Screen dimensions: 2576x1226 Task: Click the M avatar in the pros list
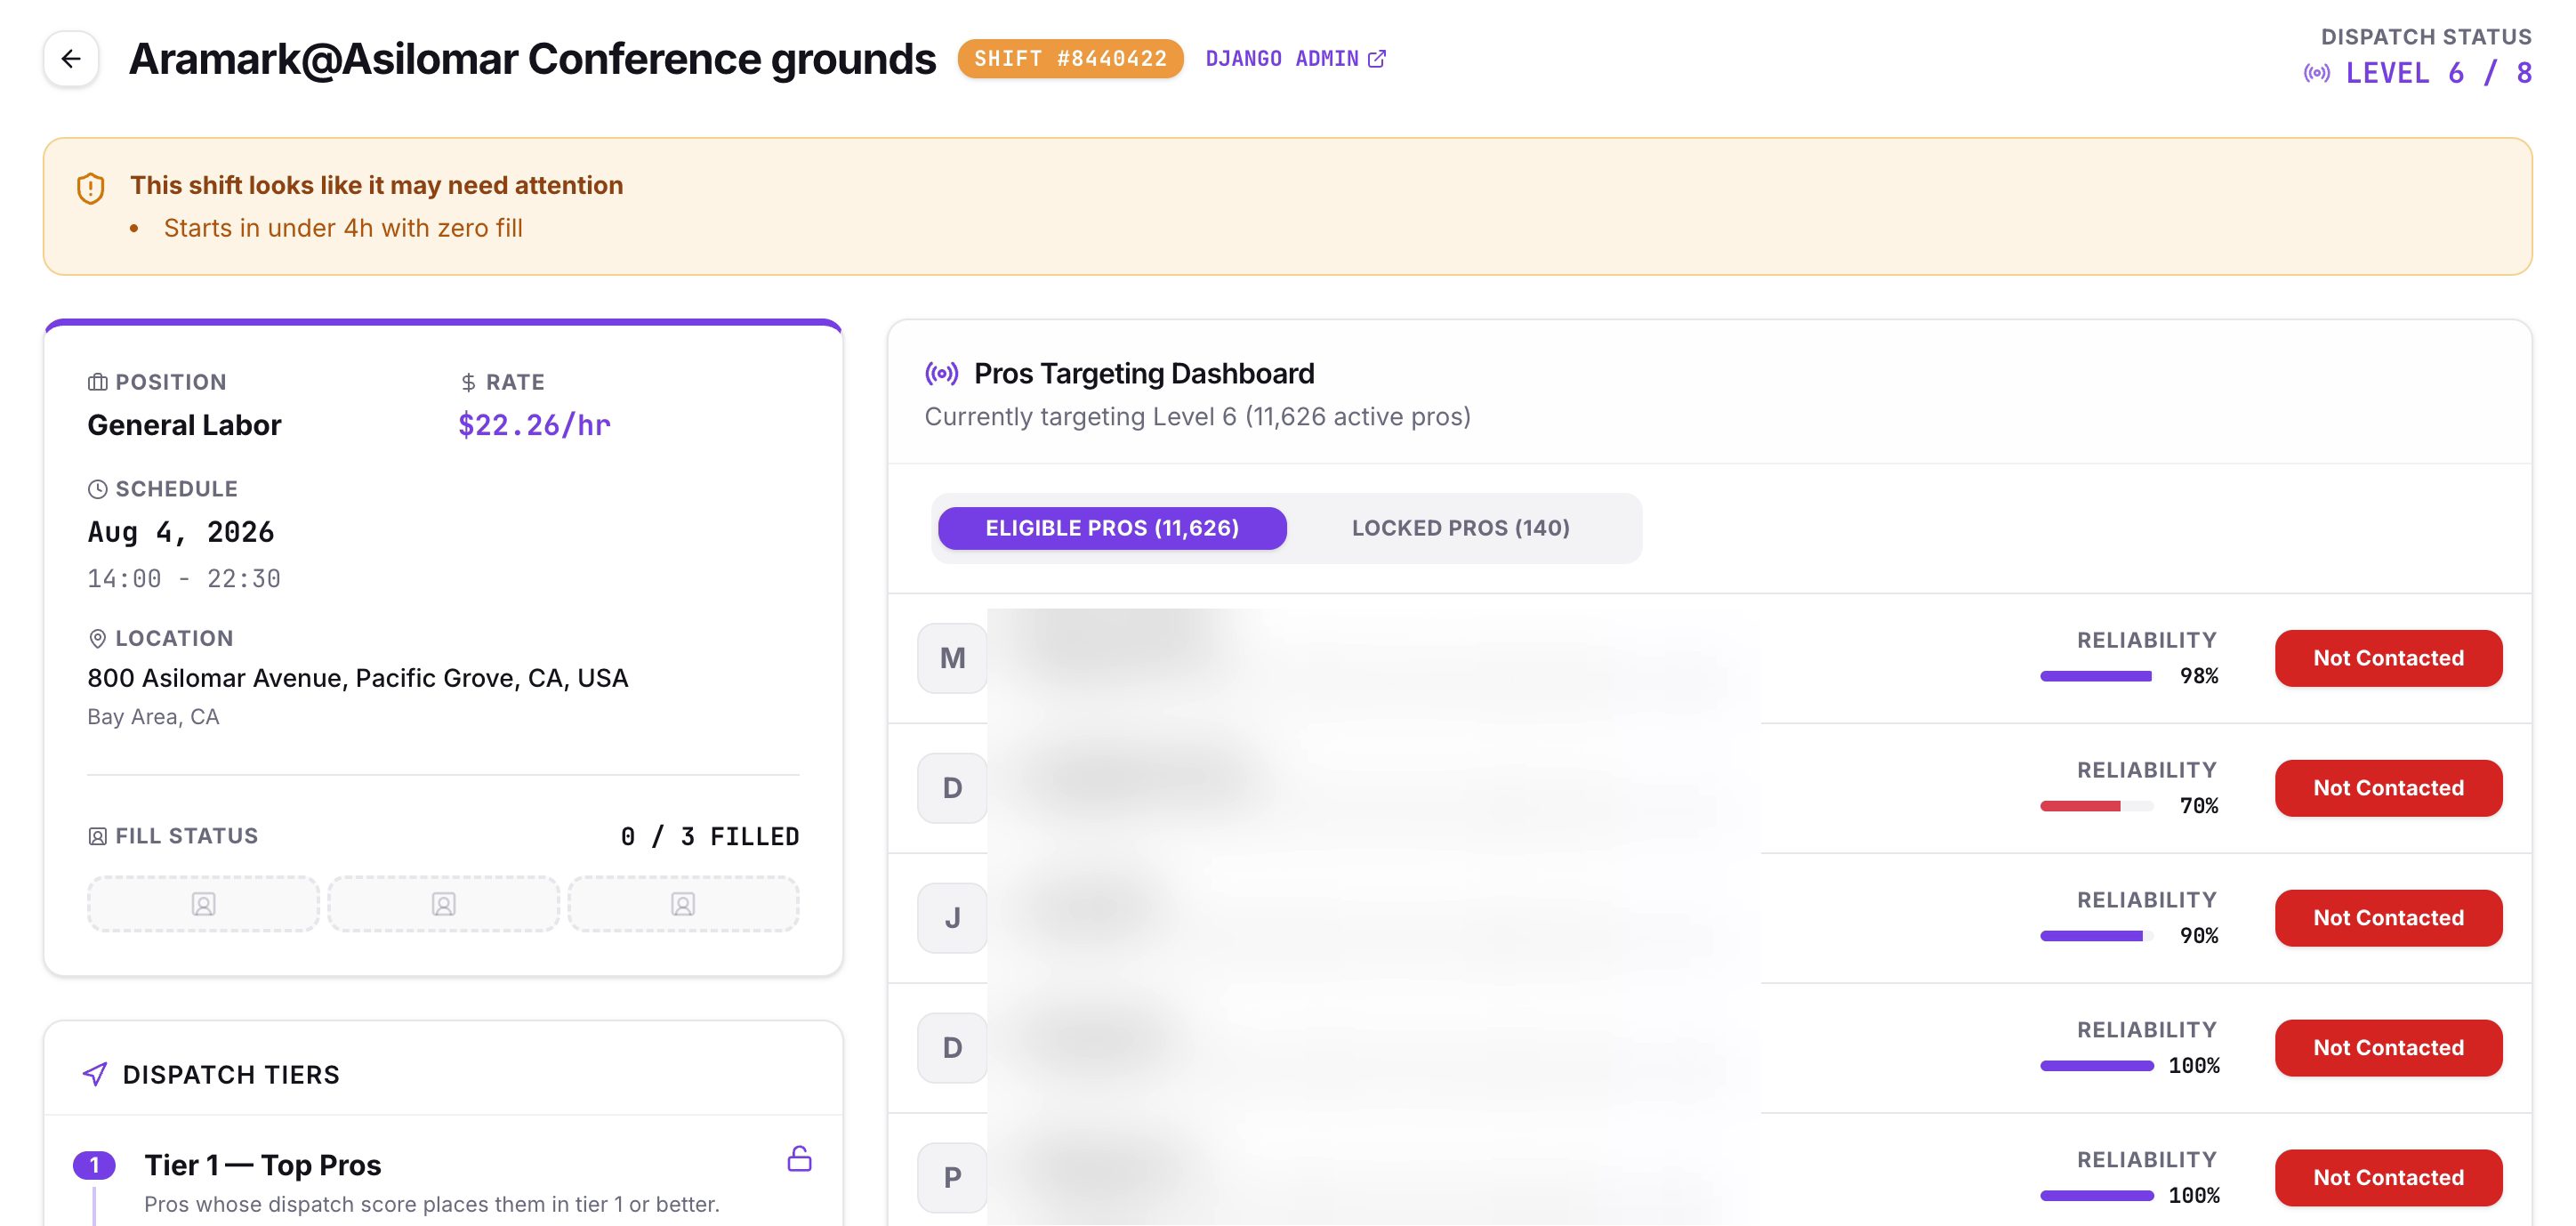point(952,658)
